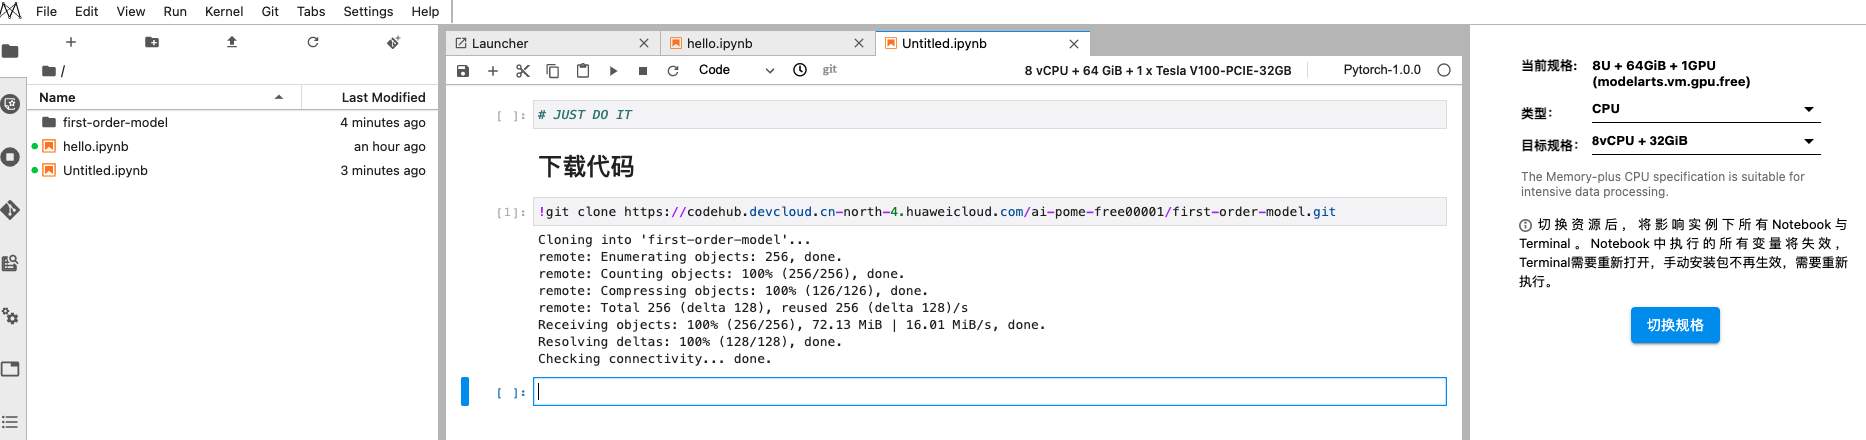
Task: Create a new folder in the file browser
Action: (152, 42)
